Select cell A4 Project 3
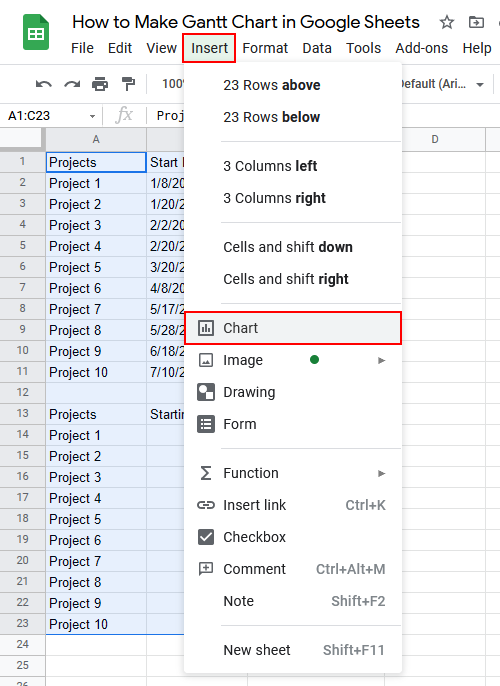This screenshot has height=686, width=500. coord(96,225)
